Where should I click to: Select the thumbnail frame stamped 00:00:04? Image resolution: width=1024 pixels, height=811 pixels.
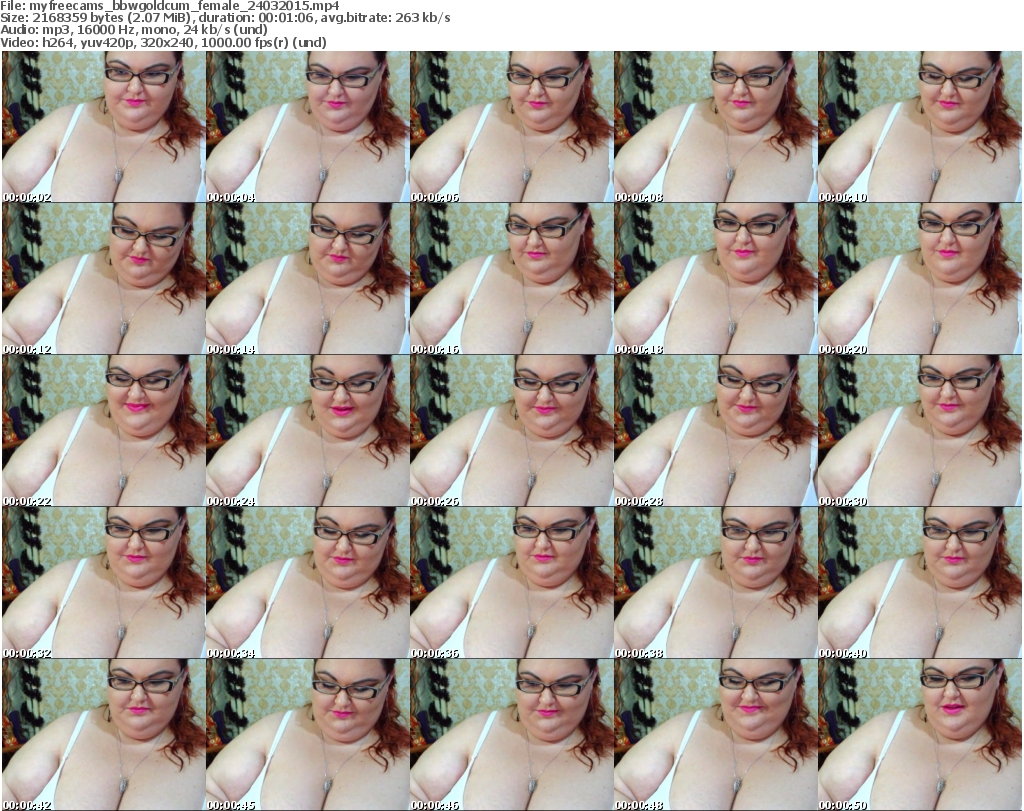click(x=308, y=127)
